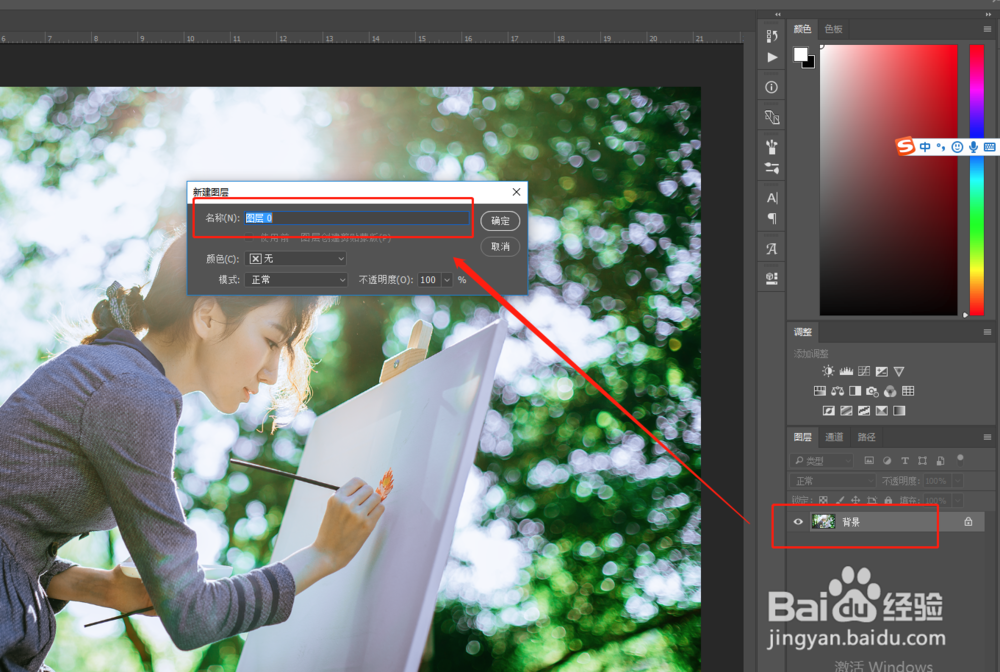Switch to the 色板 tab
The height and width of the screenshot is (672, 1000).
tap(834, 29)
